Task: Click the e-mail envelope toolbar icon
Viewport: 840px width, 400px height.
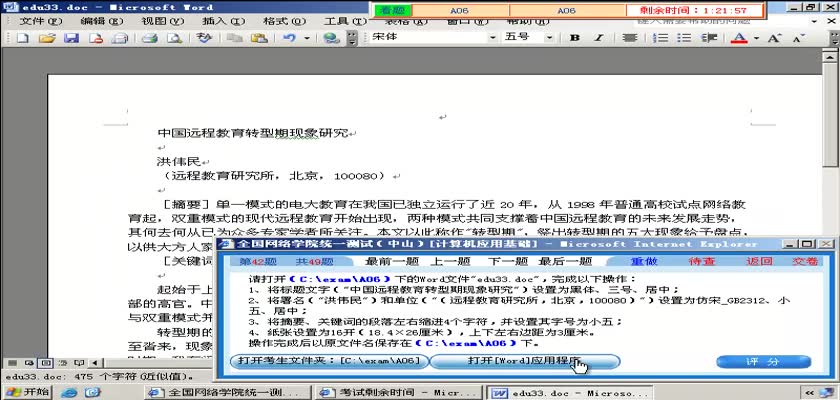Action: (119, 38)
